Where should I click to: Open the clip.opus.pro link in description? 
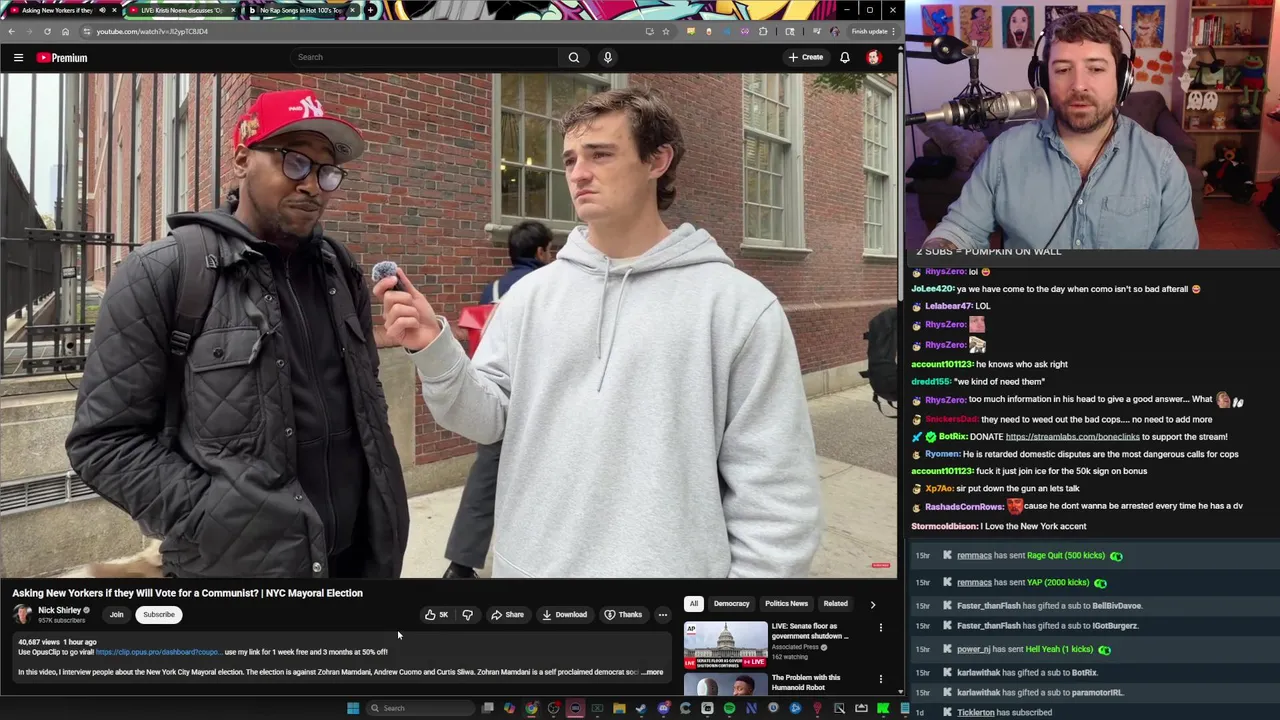(158, 652)
